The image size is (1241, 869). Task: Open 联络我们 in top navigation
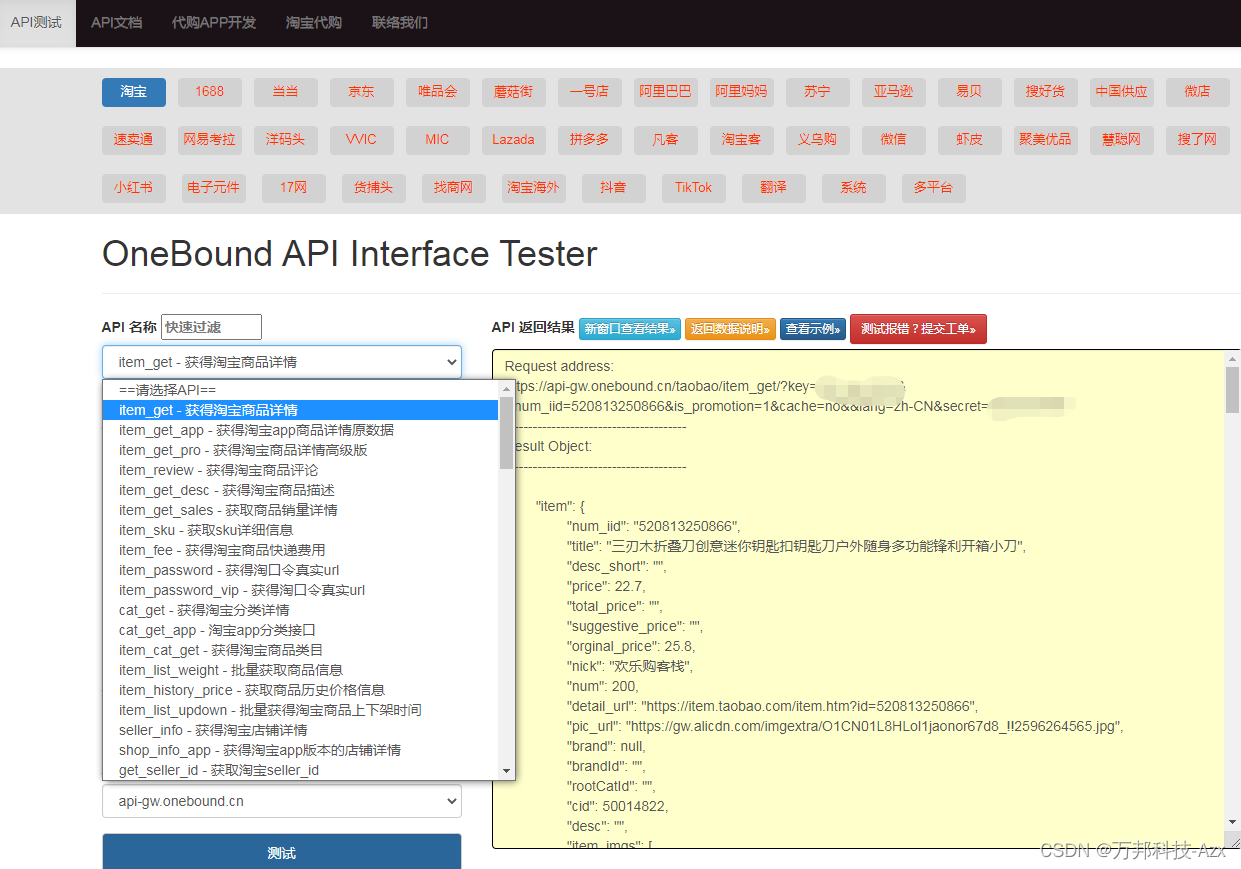pyautogui.click(x=400, y=22)
